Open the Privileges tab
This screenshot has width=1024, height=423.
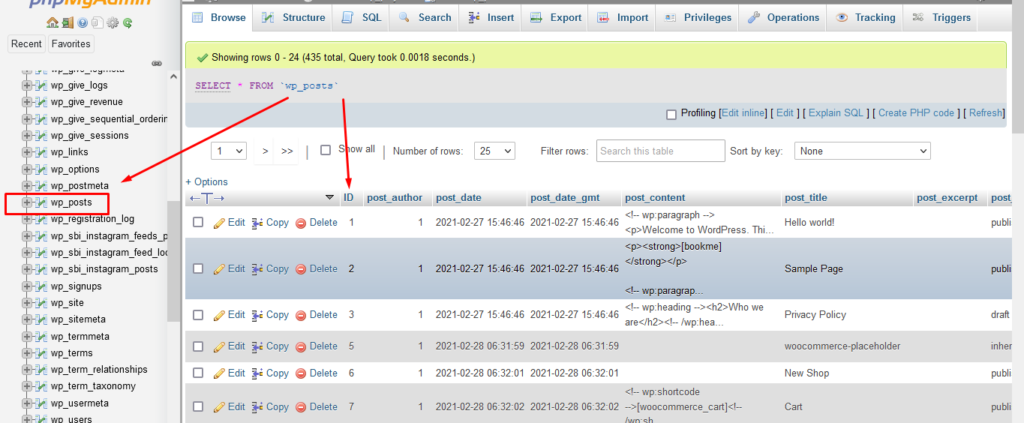coord(698,18)
